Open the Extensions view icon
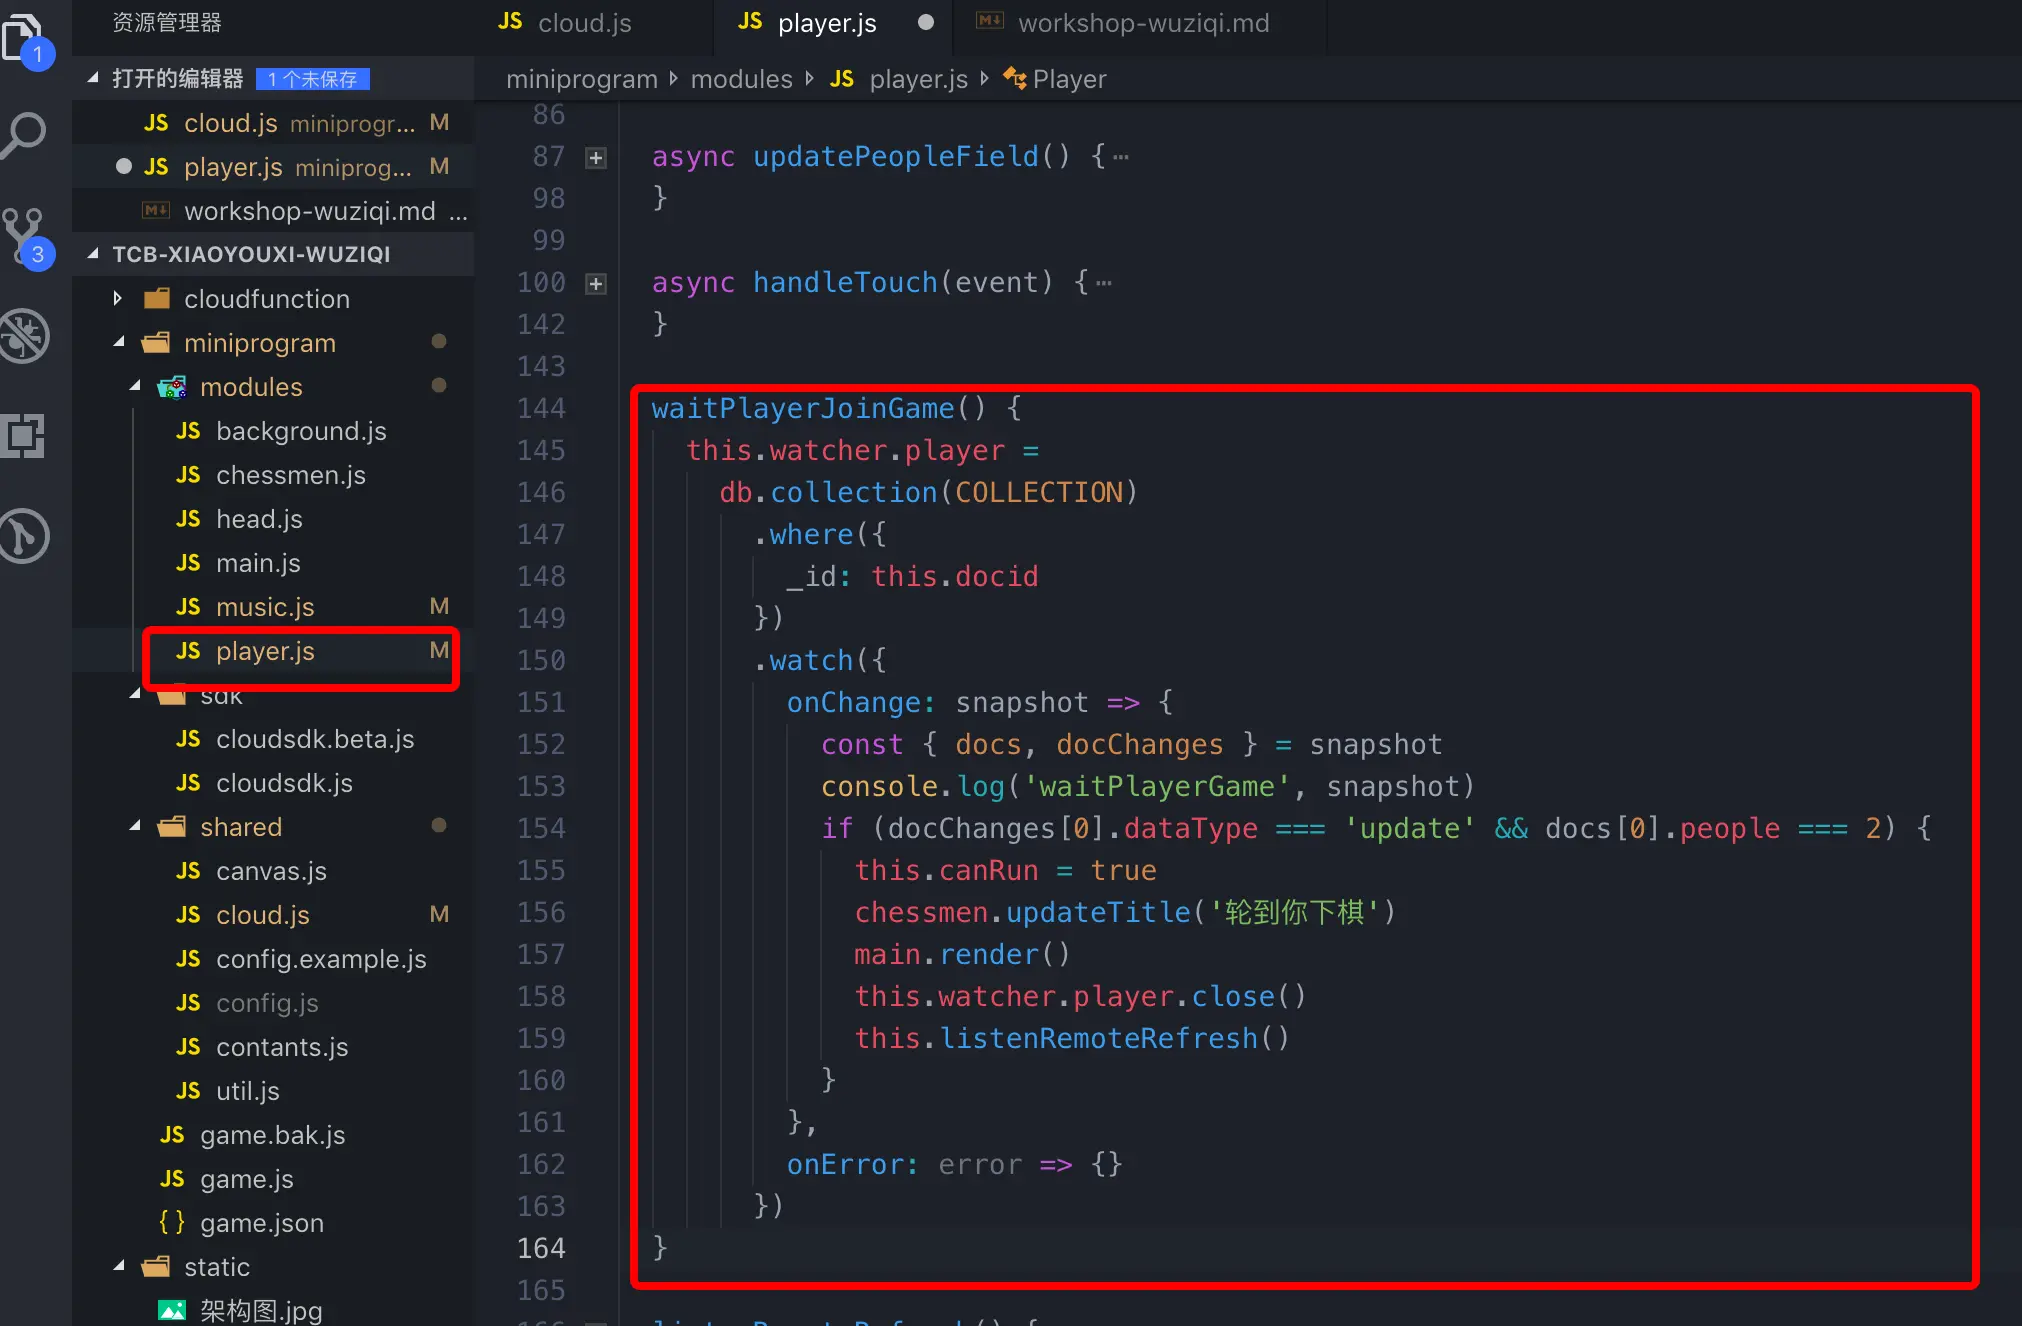This screenshot has height=1326, width=2022. point(24,436)
